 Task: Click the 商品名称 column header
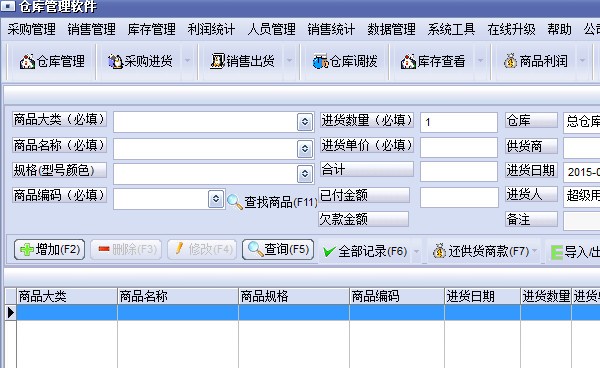[178, 296]
